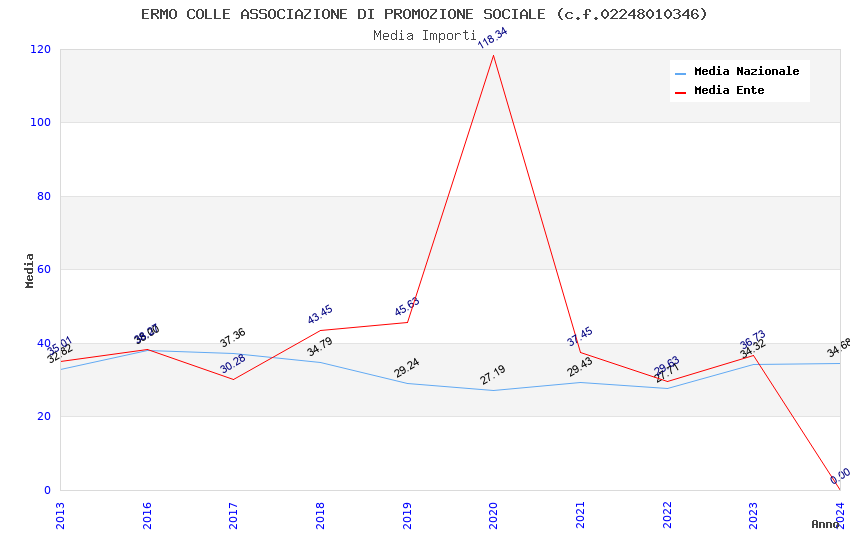Click the 2021 x-axis year label
This screenshot has height=550, width=850.
click(x=580, y=516)
